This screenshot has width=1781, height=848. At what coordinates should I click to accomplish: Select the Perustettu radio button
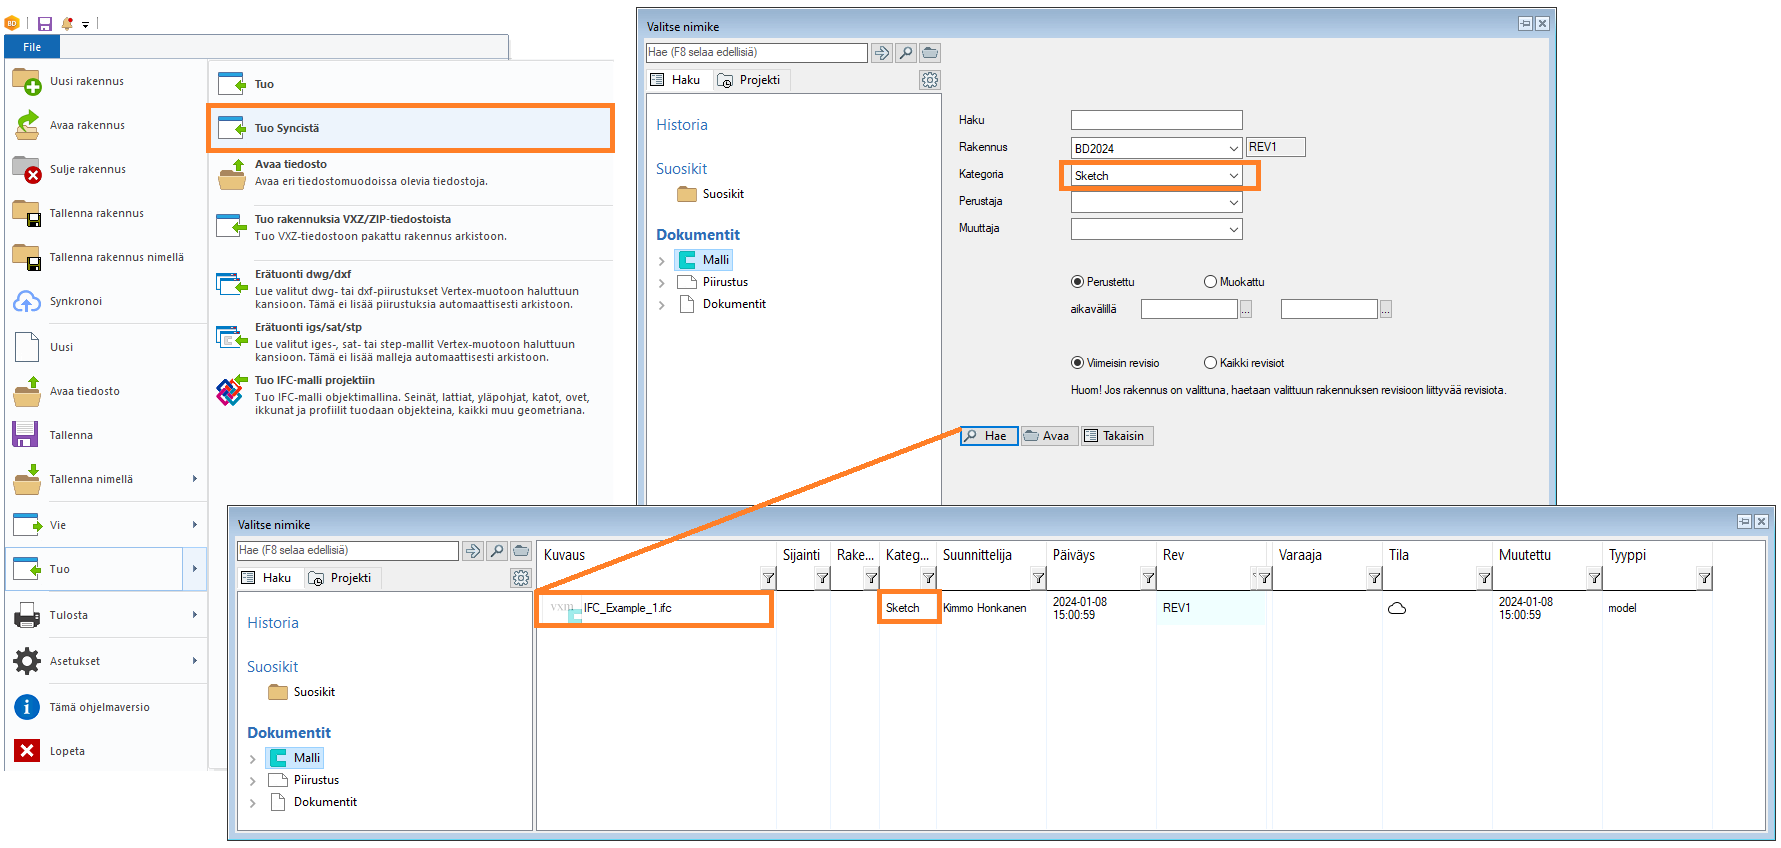click(x=1077, y=282)
